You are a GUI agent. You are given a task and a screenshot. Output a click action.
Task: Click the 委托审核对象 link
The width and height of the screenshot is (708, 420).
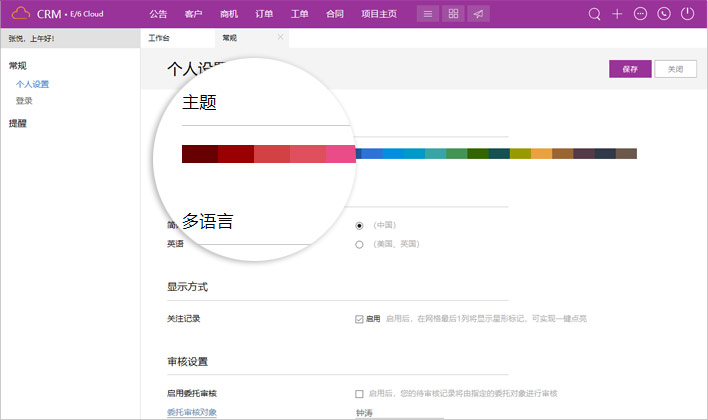(x=192, y=412)
